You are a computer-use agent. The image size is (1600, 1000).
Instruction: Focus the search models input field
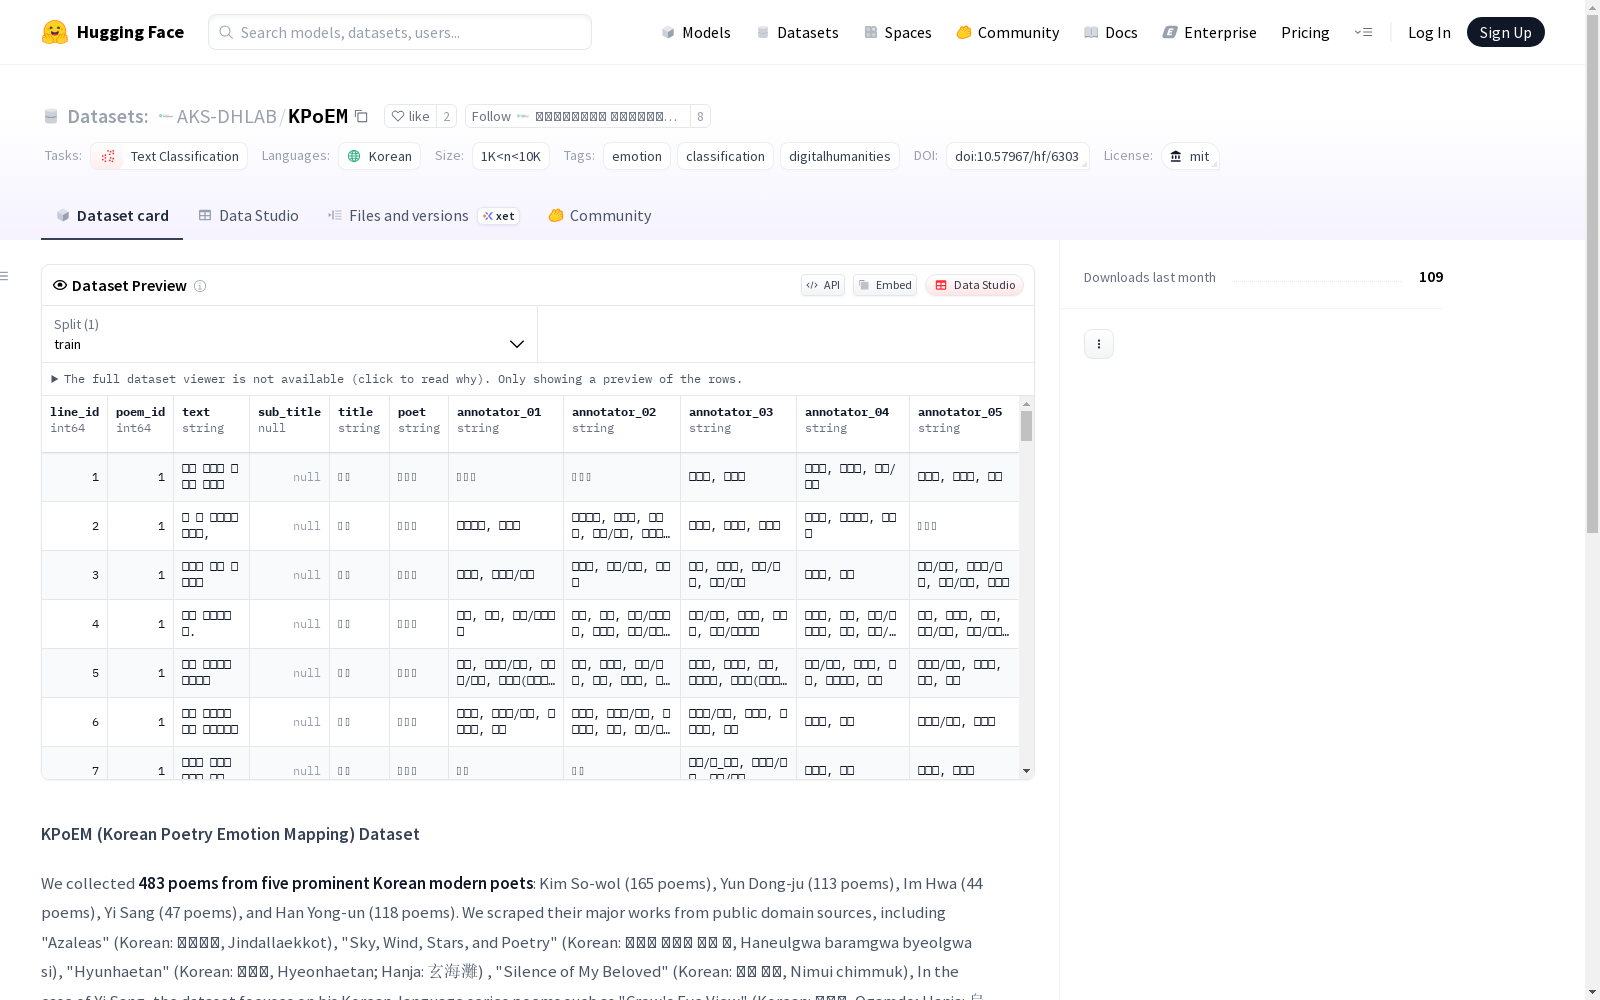tap(400, 32)
